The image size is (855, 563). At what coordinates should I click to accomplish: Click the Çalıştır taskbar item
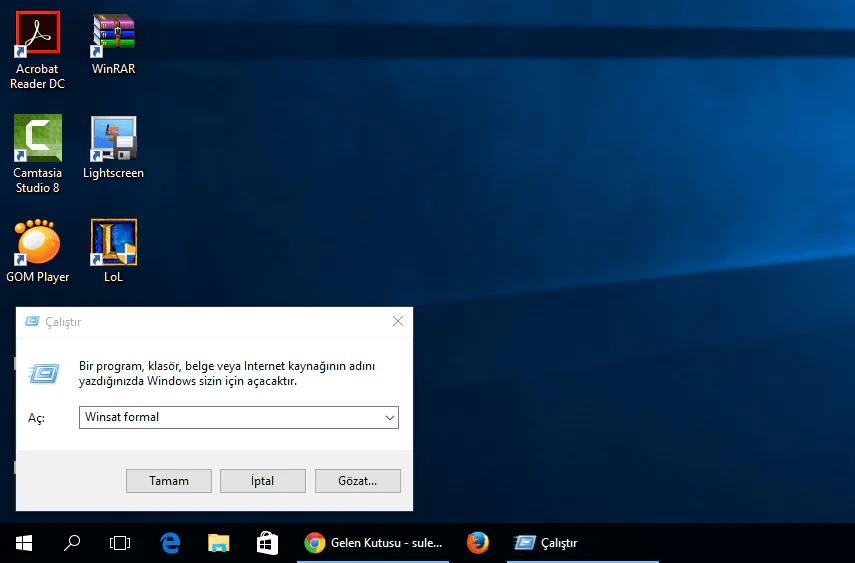[546, 543]
